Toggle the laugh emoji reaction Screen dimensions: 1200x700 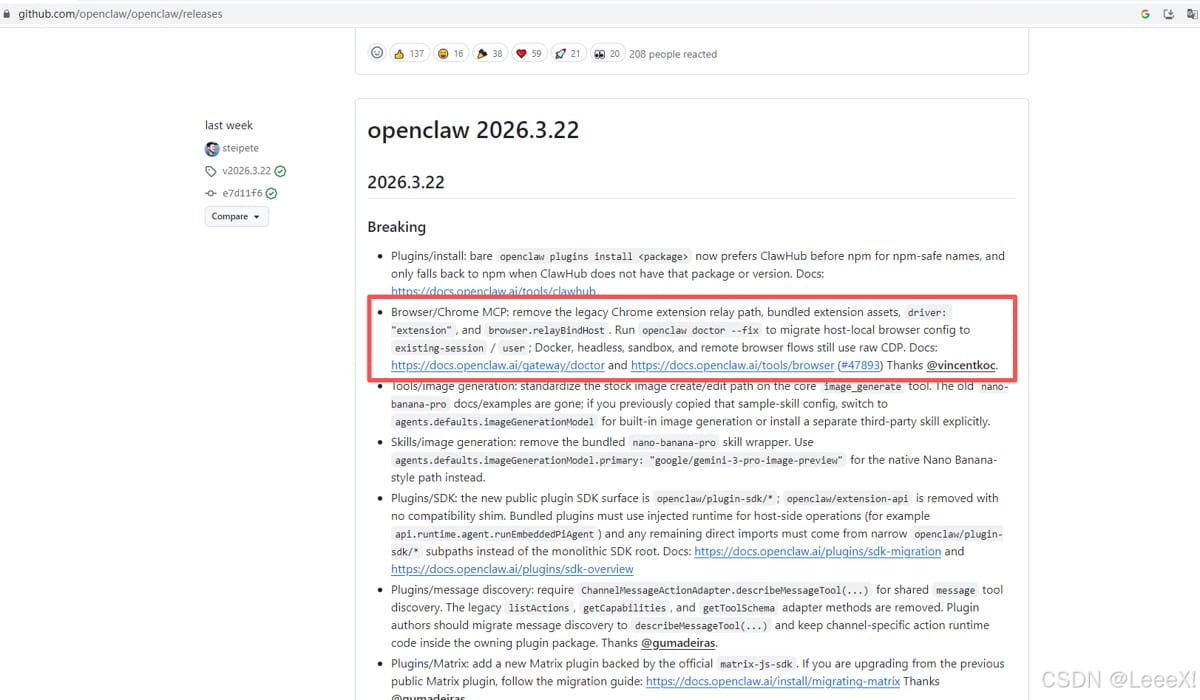pos(451,53)
